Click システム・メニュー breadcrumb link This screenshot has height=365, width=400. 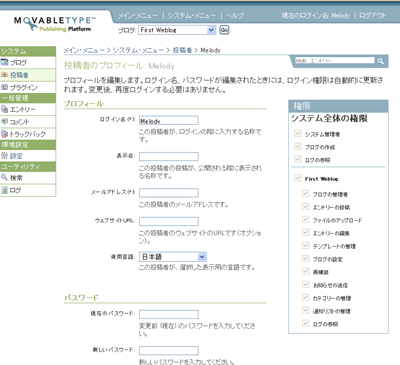click(x=138, y=50)
